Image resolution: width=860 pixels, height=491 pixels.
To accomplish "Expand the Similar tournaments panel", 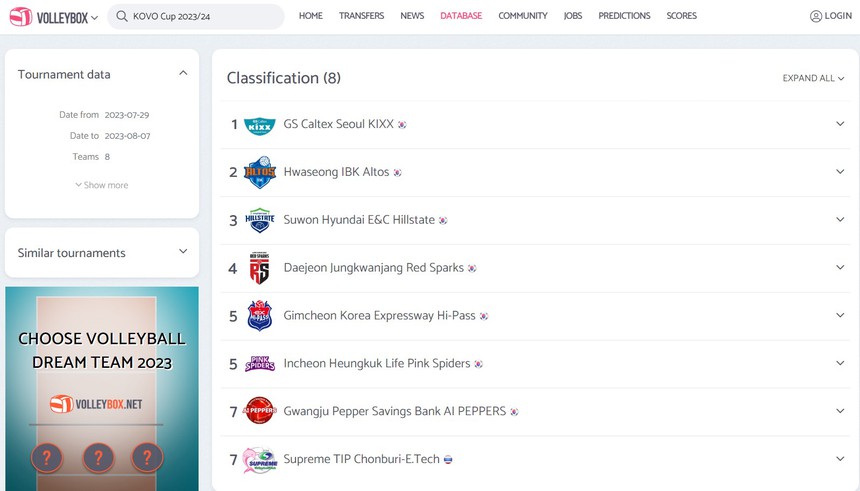I will coord(183,252).
